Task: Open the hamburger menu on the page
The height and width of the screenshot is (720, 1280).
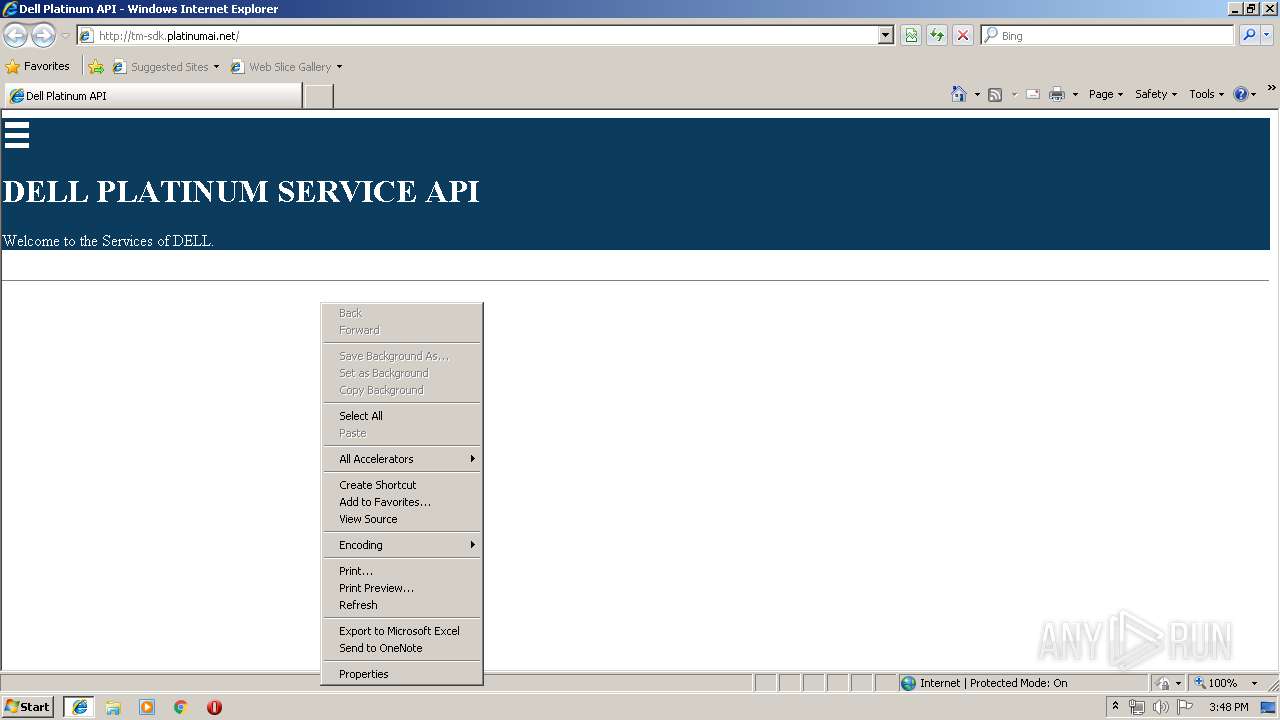Action: coord(17,135)
